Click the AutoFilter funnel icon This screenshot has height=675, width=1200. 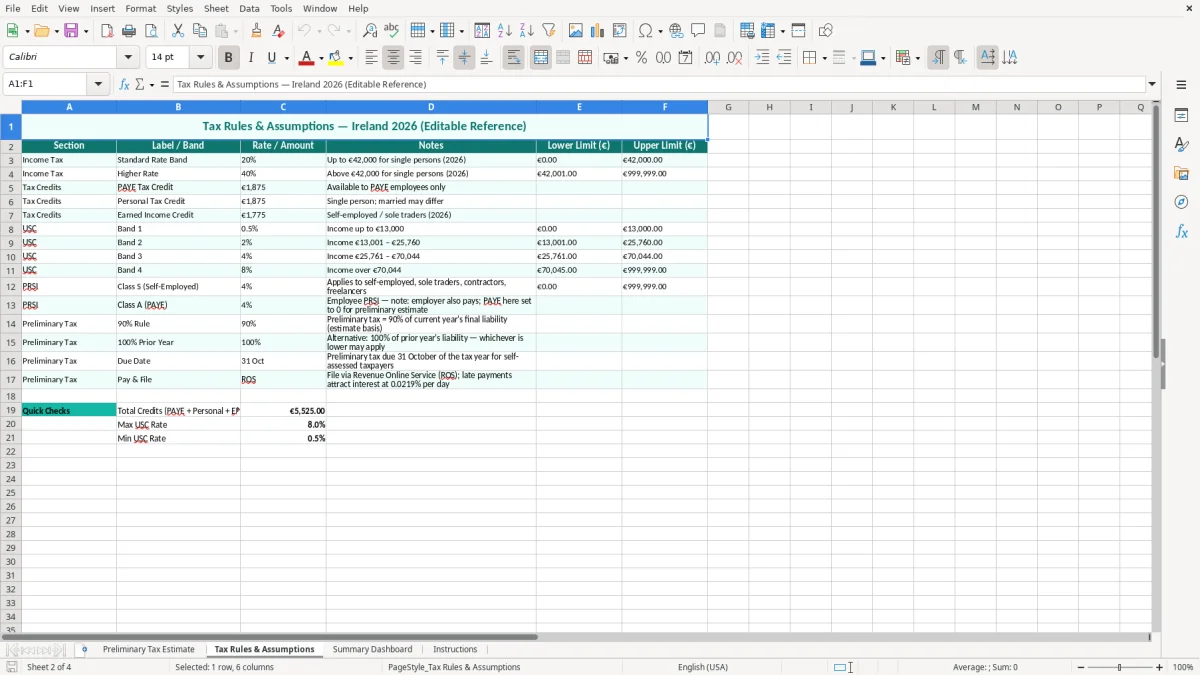pos(549,31)
